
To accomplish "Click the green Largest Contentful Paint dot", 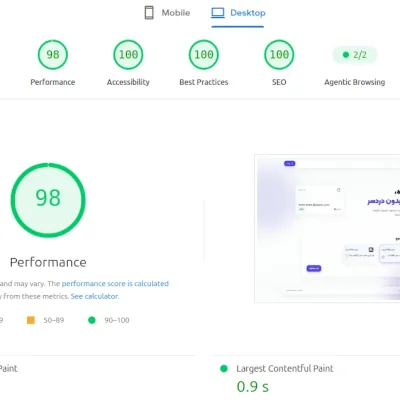I will 224,369.
